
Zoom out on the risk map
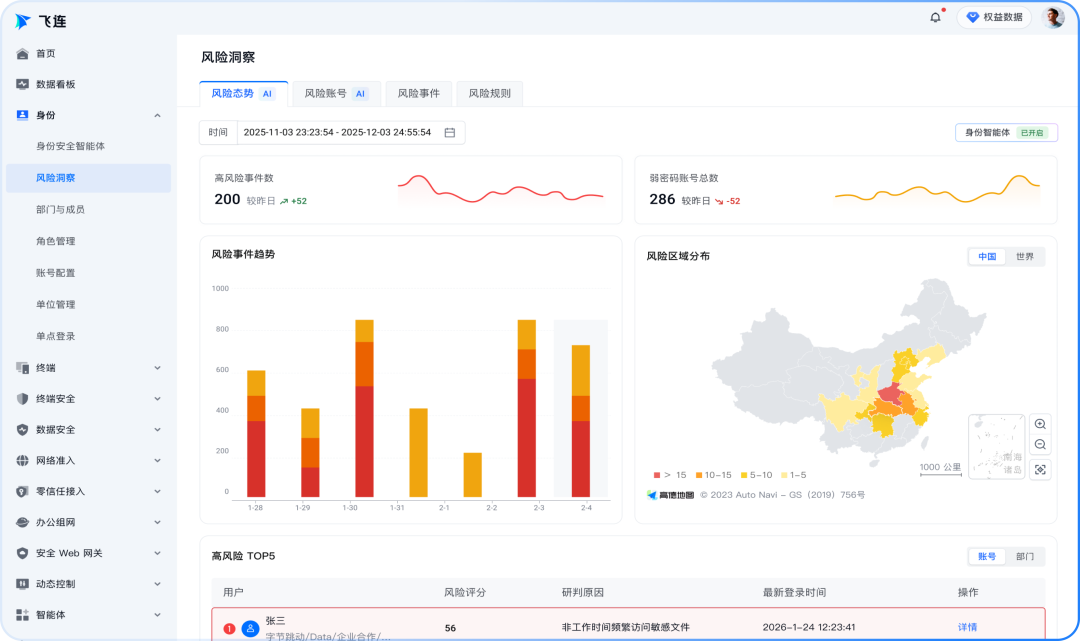click(x=1040, y=445)
